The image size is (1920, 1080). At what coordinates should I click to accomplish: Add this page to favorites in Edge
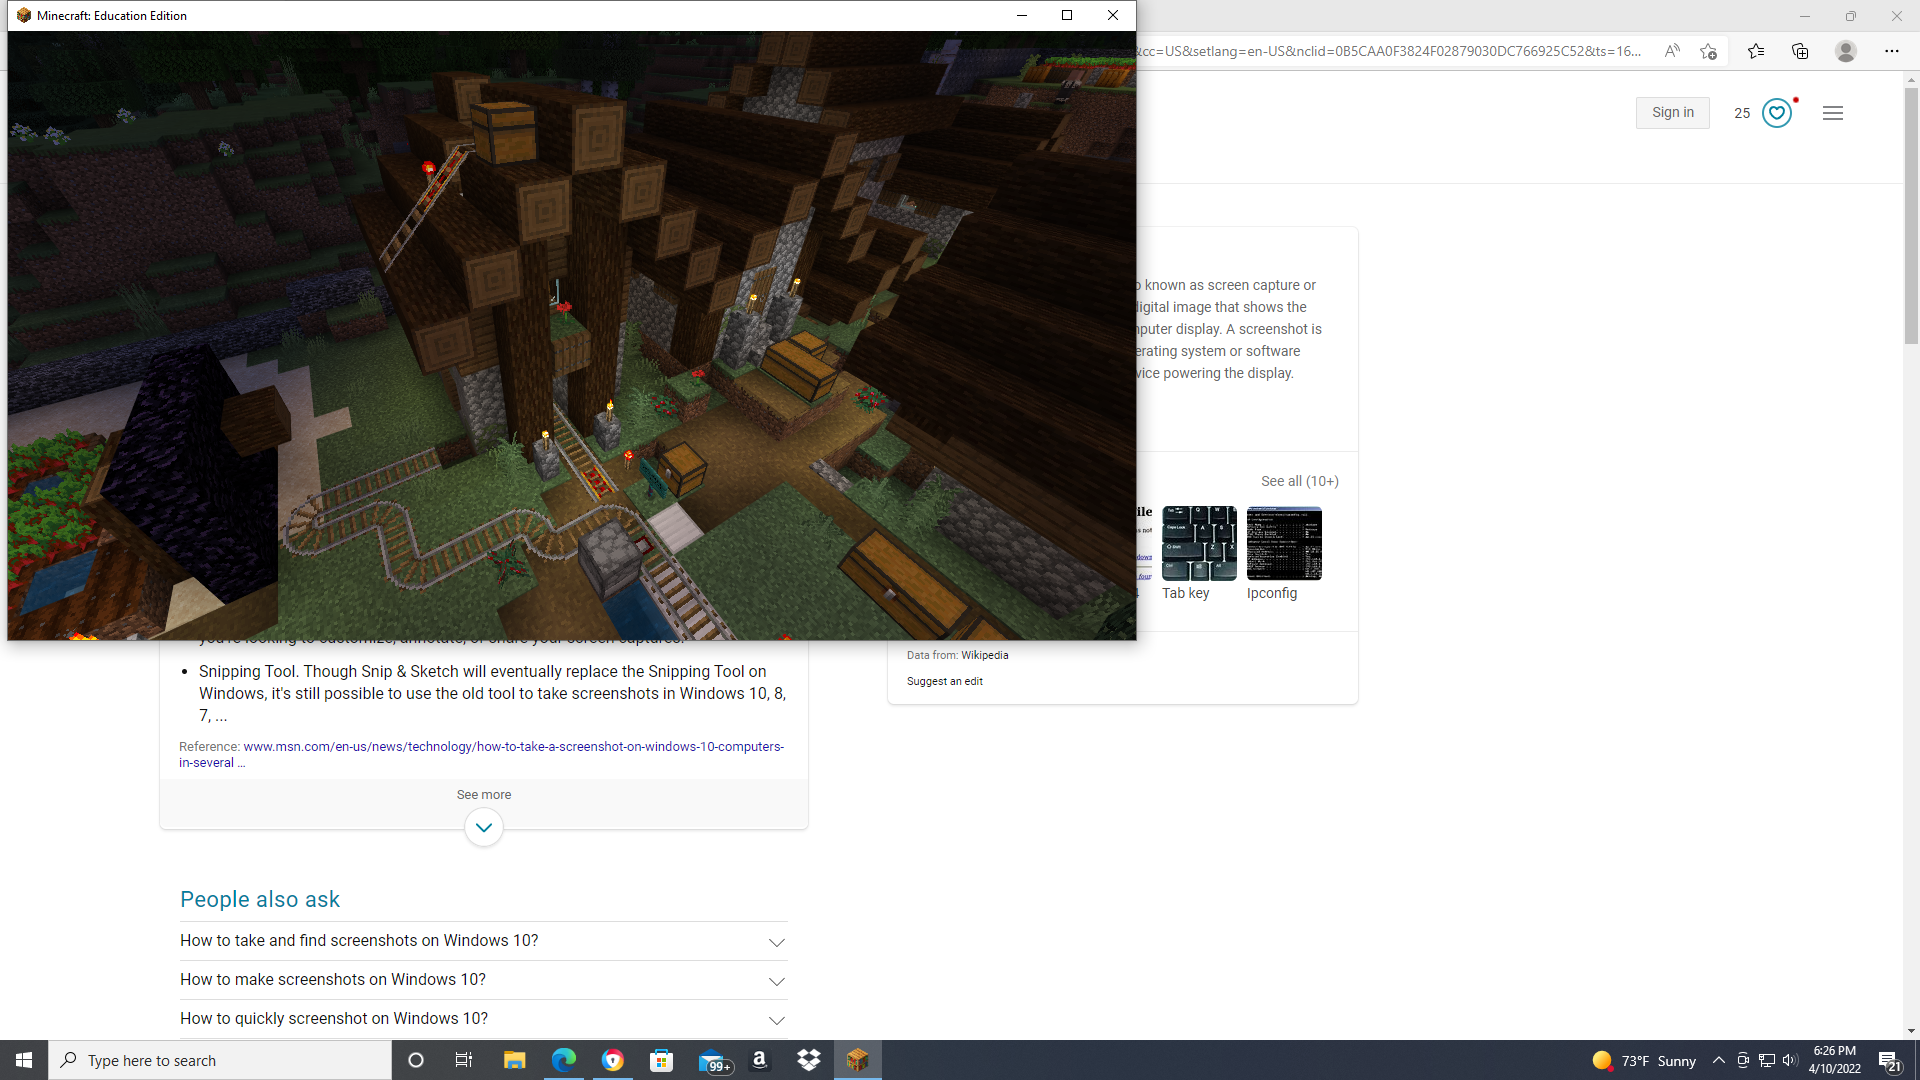click(x=1708, y=51)
